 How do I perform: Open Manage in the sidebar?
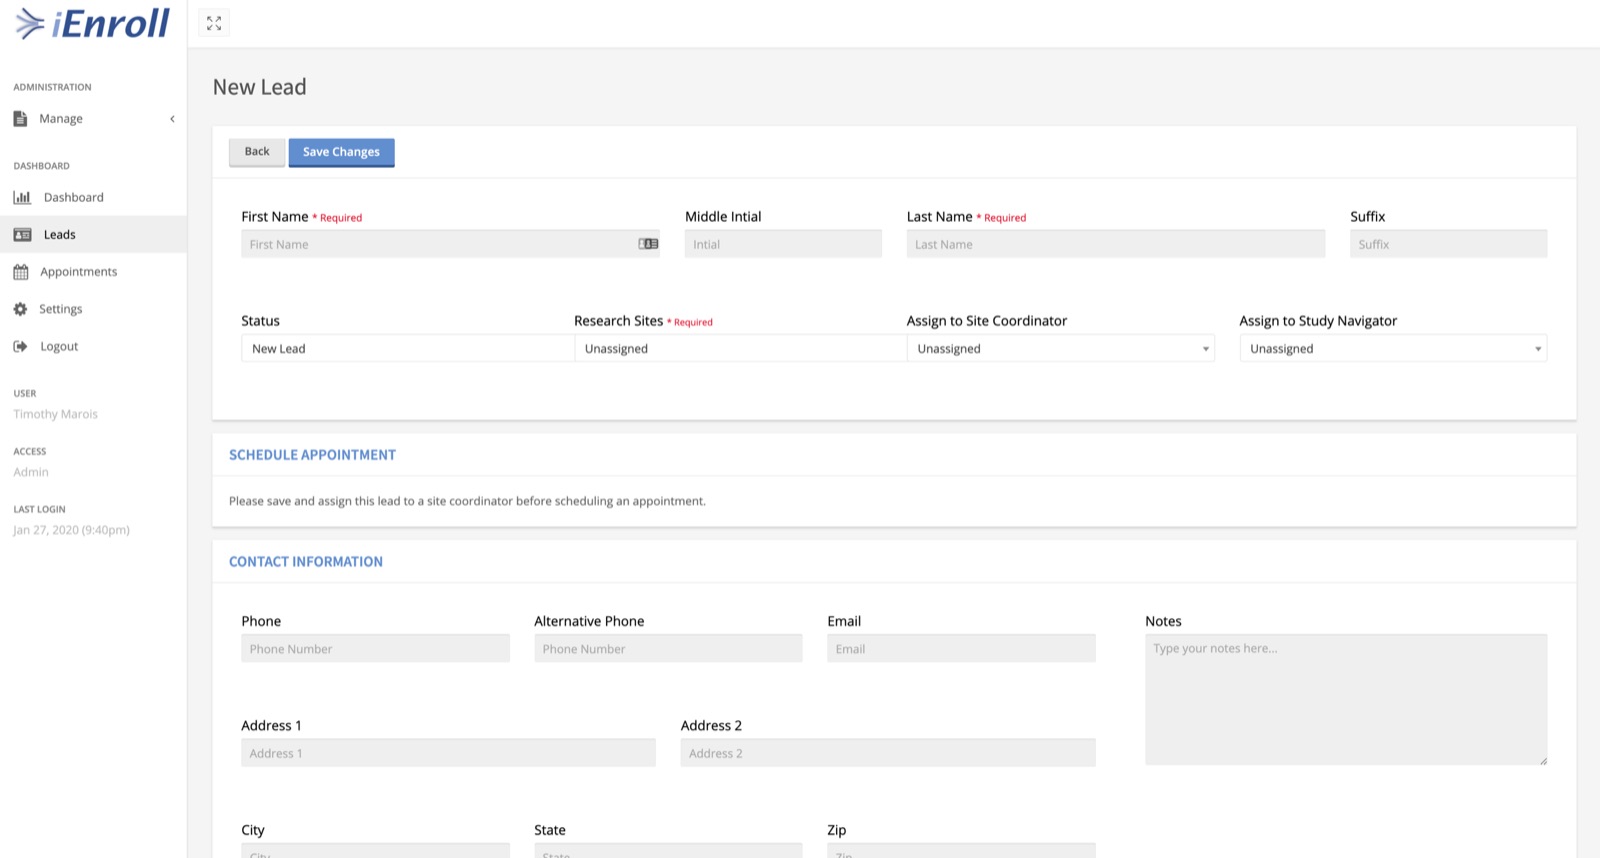pyautogui.click(x=93, y=118)
